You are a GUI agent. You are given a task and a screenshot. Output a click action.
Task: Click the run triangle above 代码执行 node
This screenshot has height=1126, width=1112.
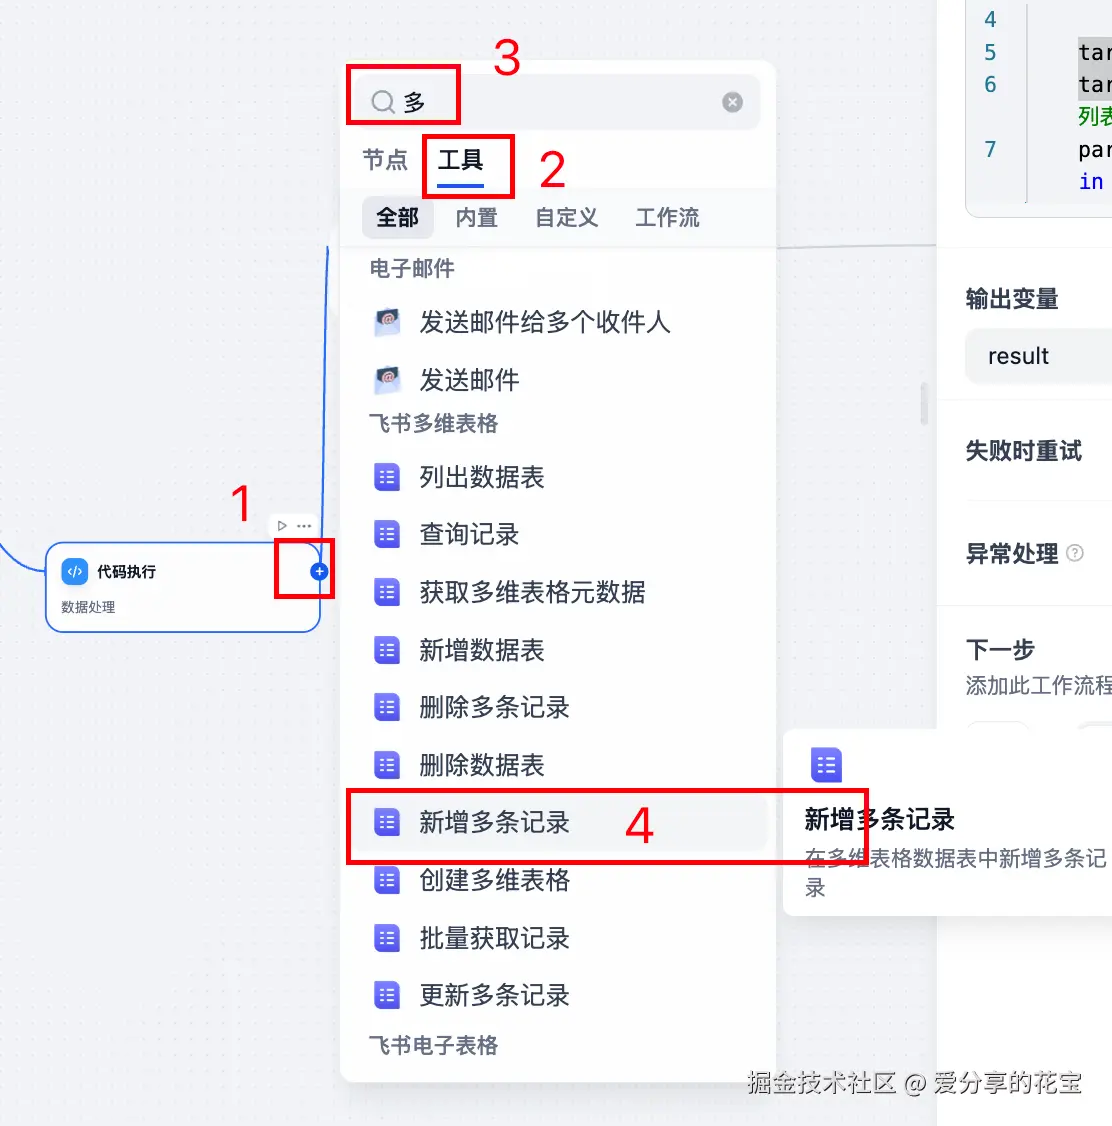click(x=282, y=526)
